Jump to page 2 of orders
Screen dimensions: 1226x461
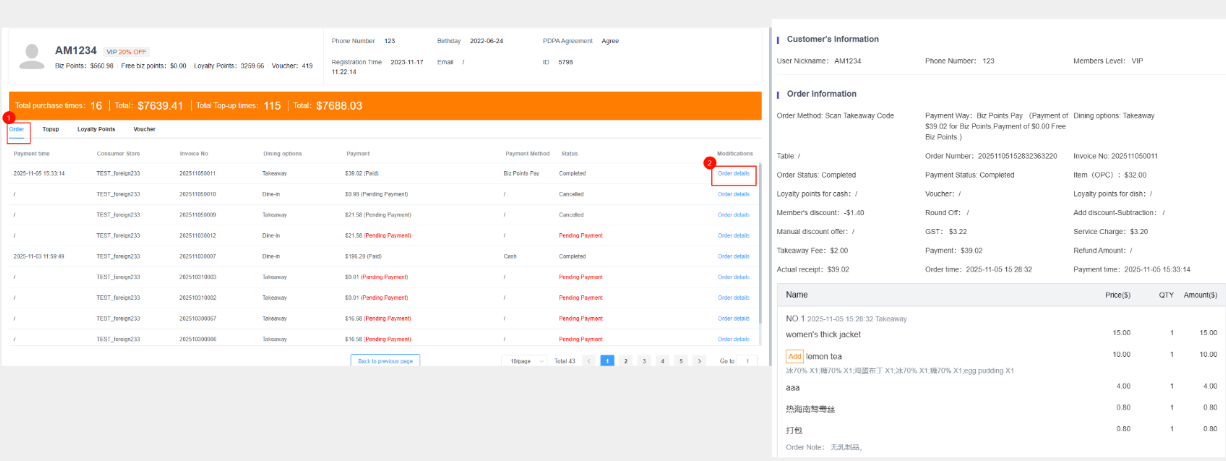(625, 360)
